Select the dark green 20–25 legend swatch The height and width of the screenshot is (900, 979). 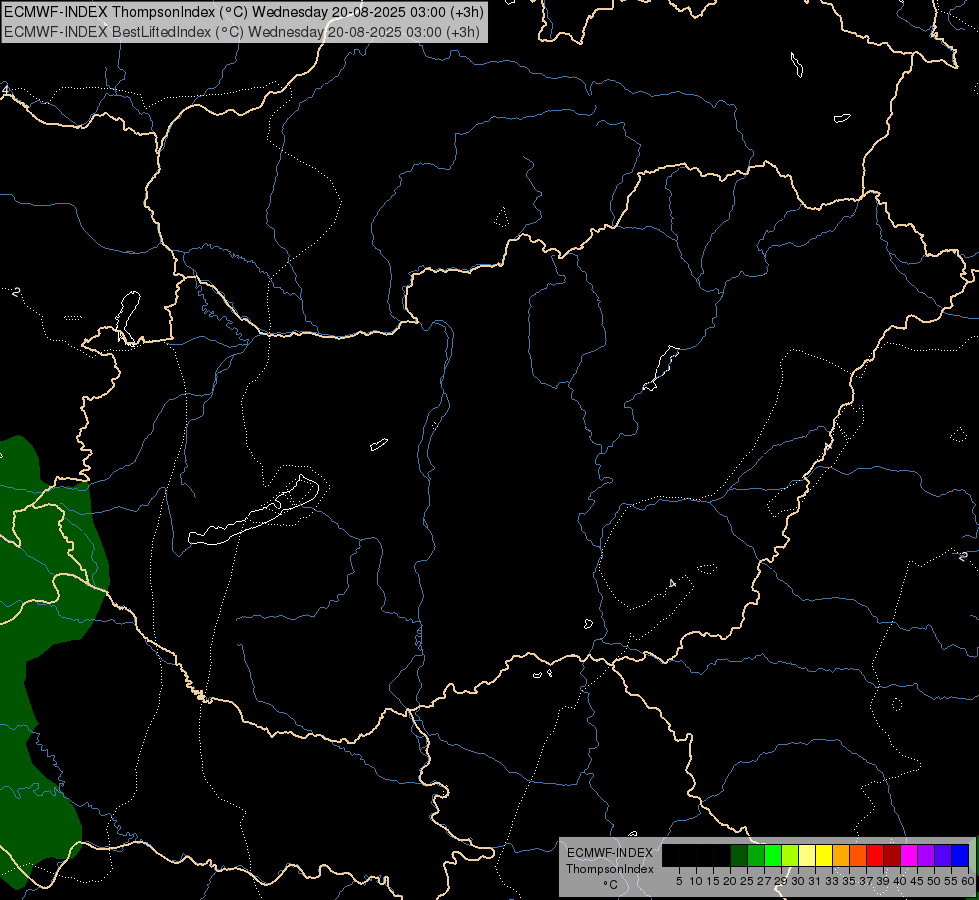(x=739, y=855)
